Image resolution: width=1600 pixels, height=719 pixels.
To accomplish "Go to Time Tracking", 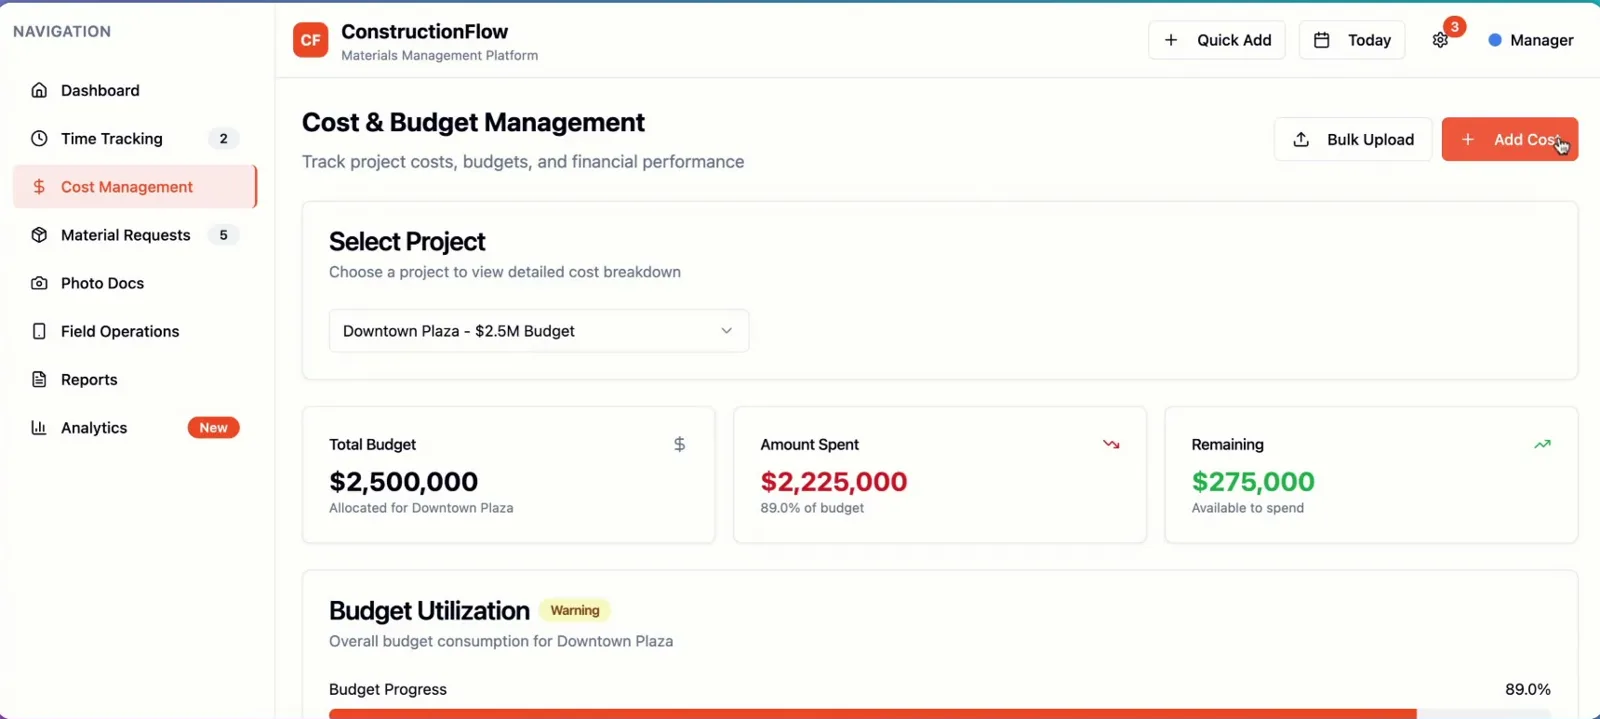I will click(x=135, y=138).
